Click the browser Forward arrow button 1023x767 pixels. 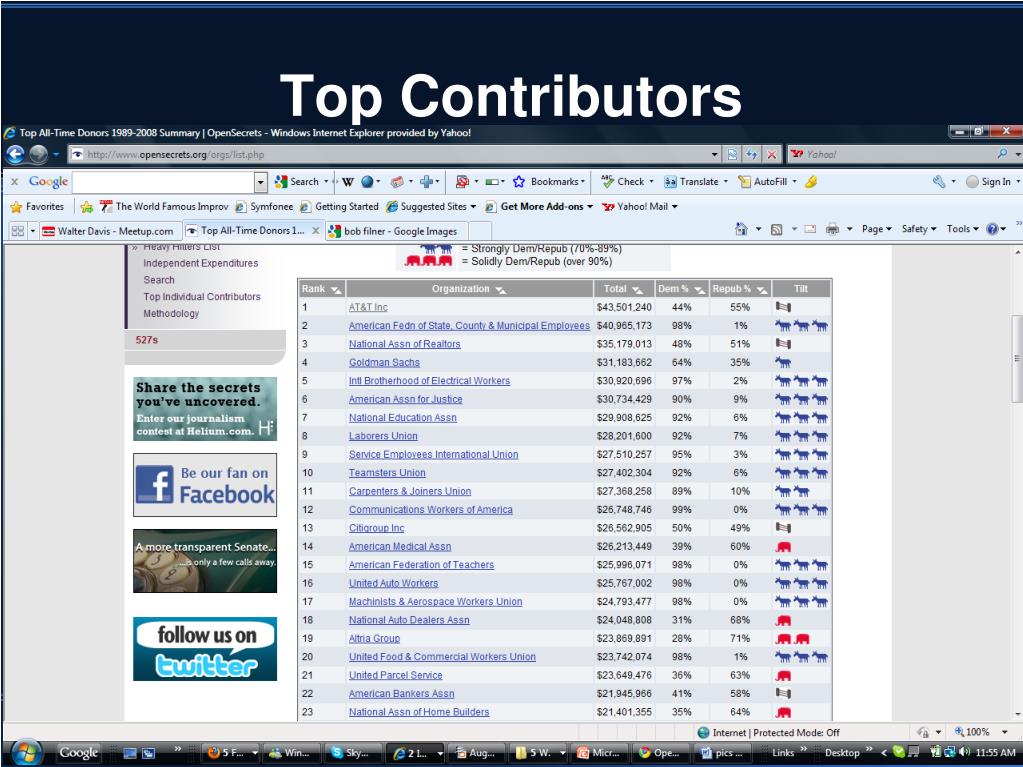[x=38, y=155]
